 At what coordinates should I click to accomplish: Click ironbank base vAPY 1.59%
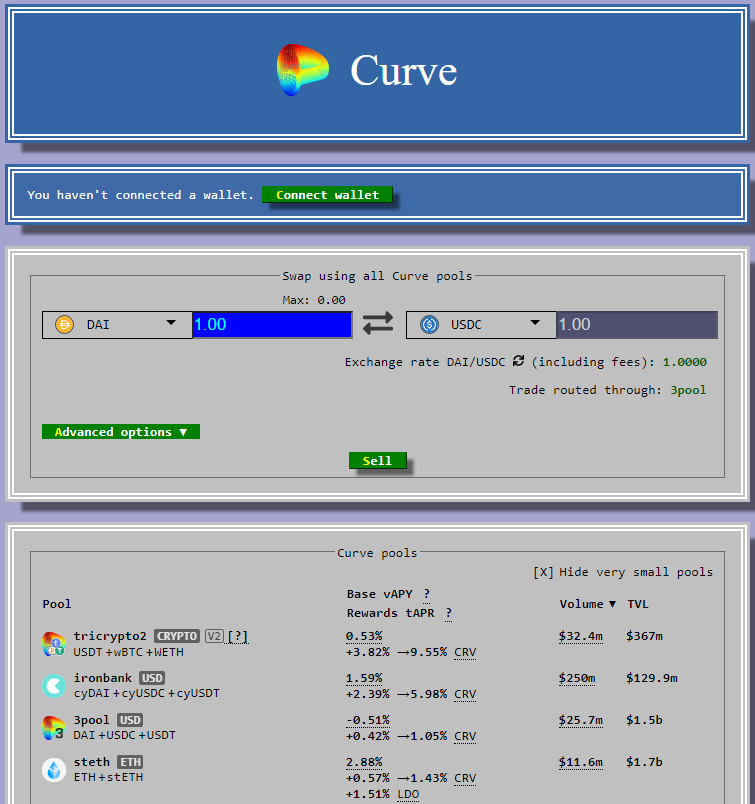point(364,678)
